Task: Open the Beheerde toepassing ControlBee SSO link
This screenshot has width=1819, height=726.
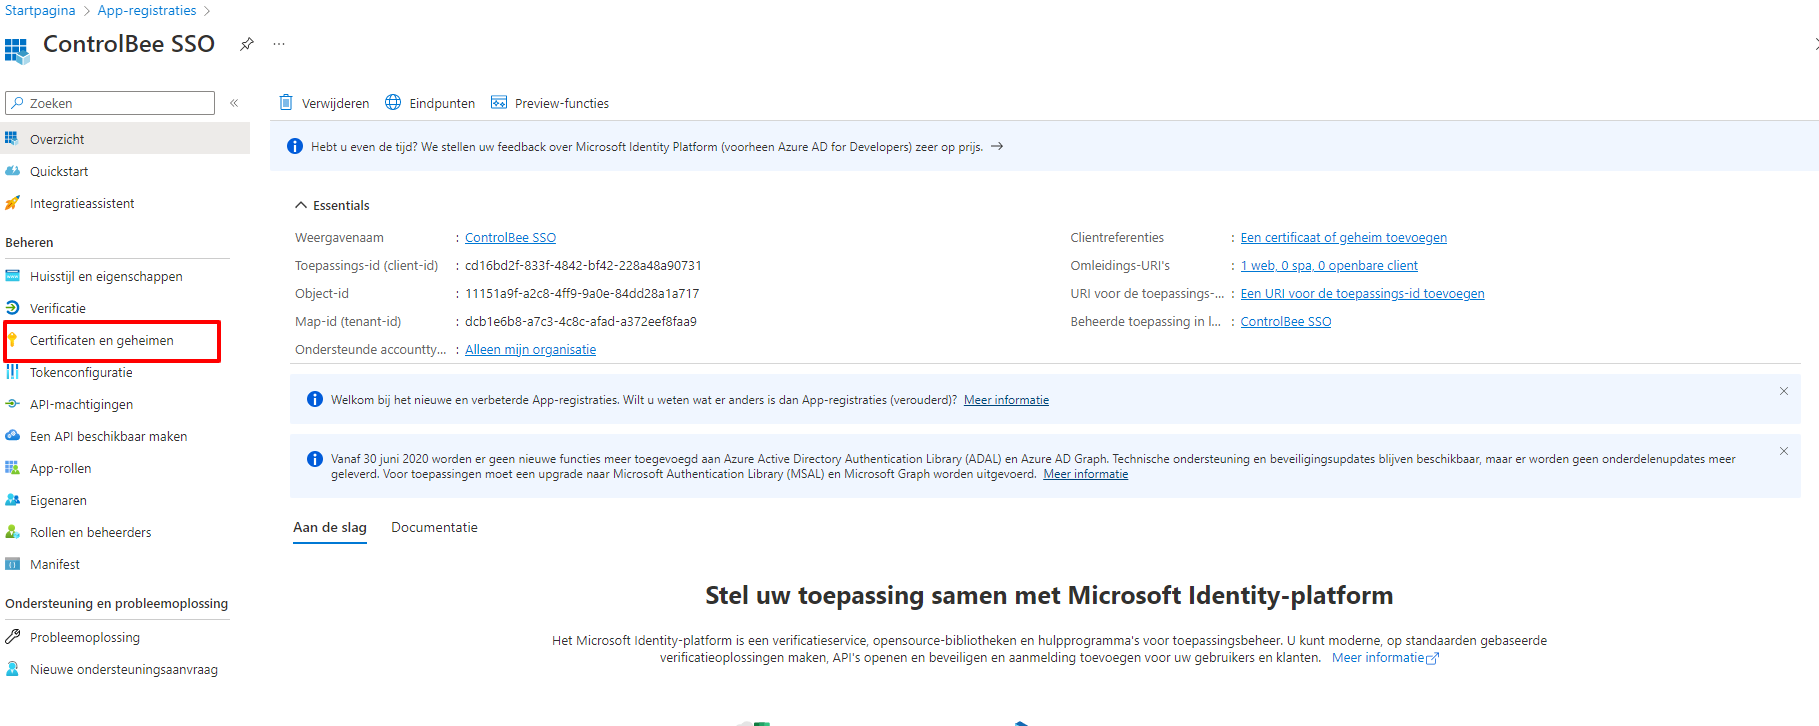Action: click(1286, 322)
